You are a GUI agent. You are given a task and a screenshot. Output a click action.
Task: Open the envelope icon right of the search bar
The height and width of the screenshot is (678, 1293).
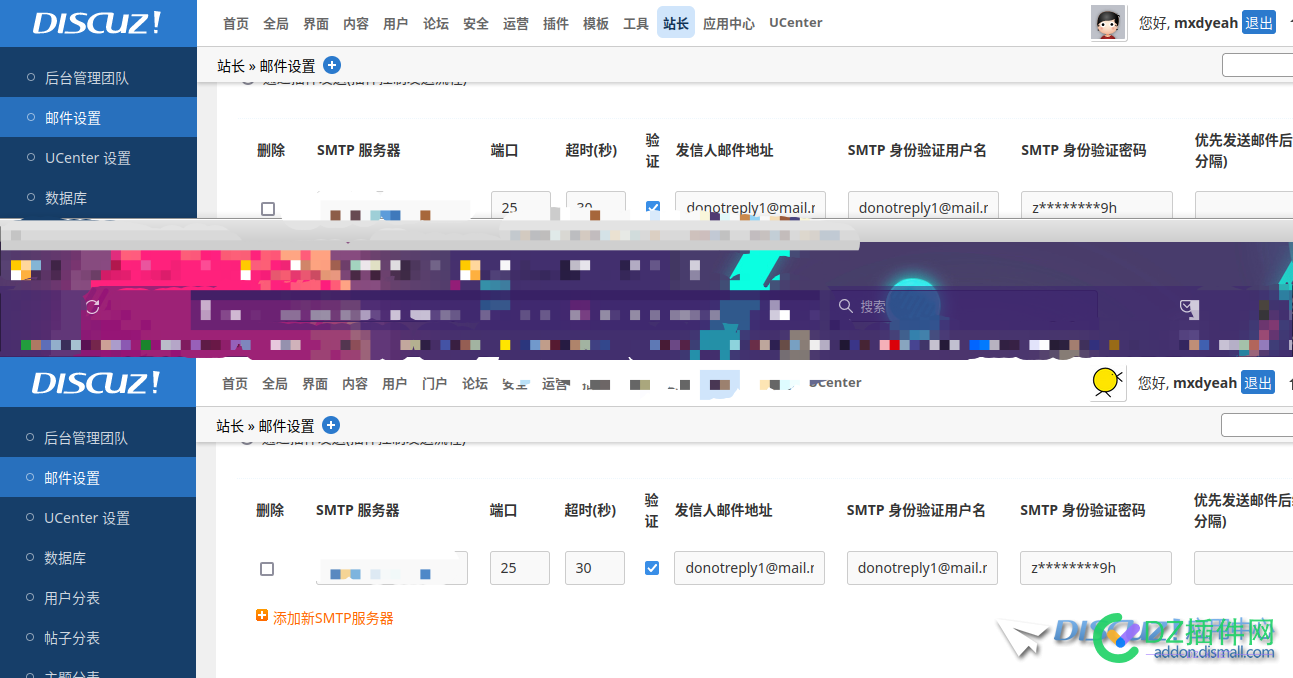[1188, 307]
